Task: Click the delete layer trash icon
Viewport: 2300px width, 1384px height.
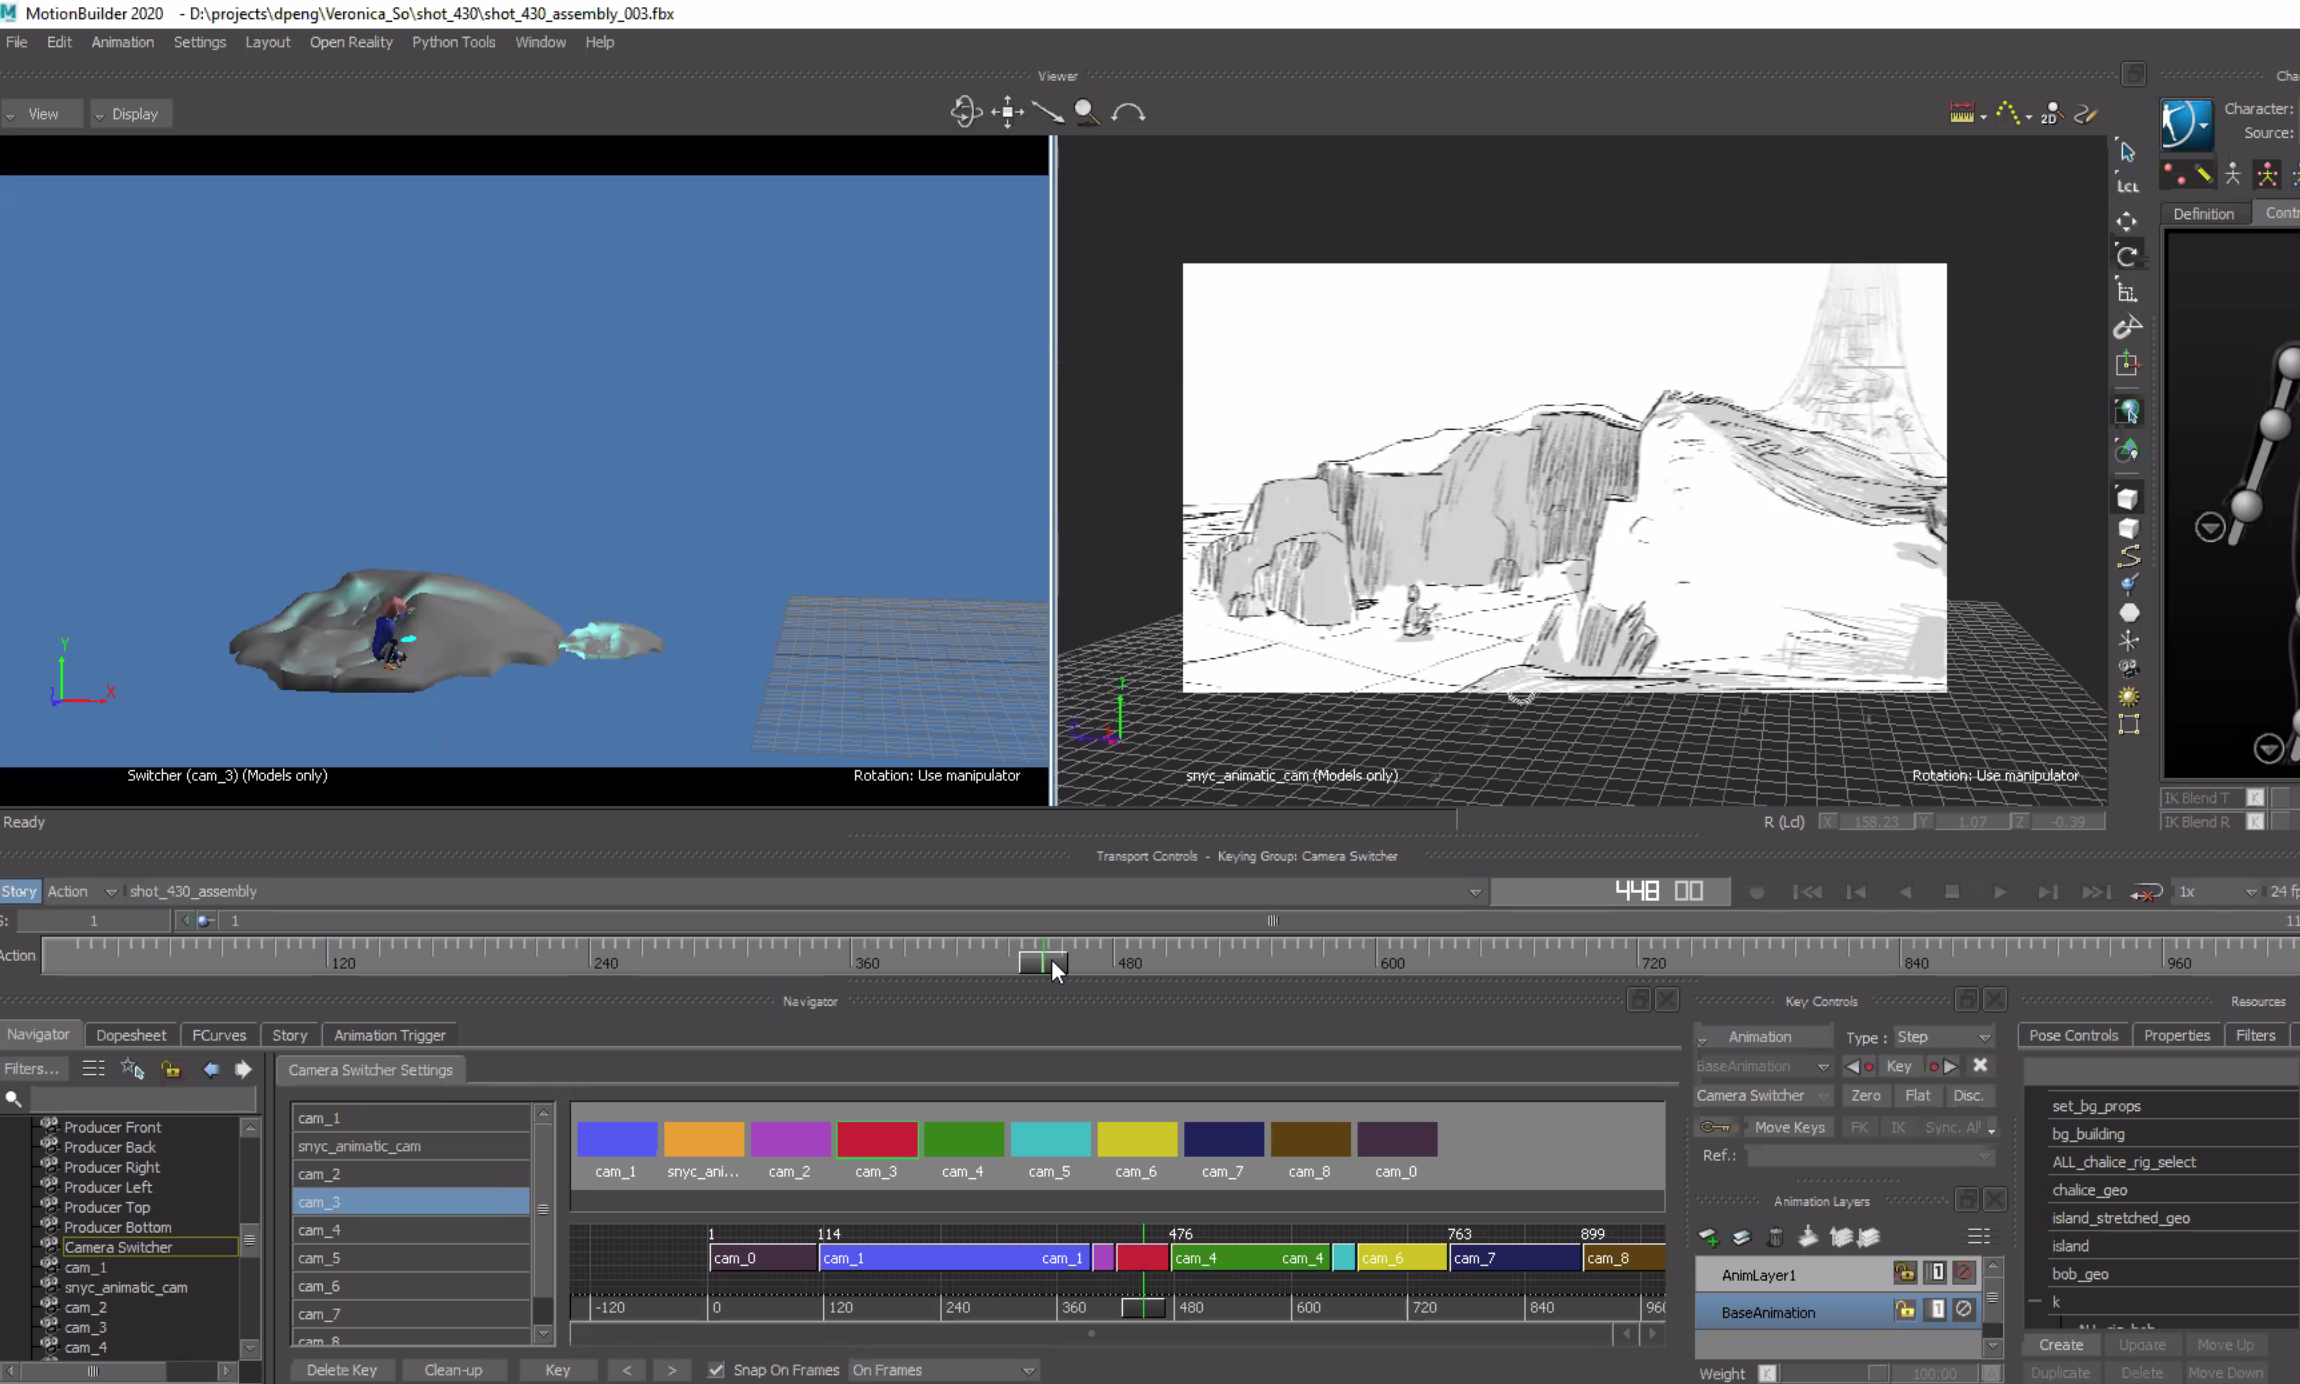Action: (1775, 1238)
